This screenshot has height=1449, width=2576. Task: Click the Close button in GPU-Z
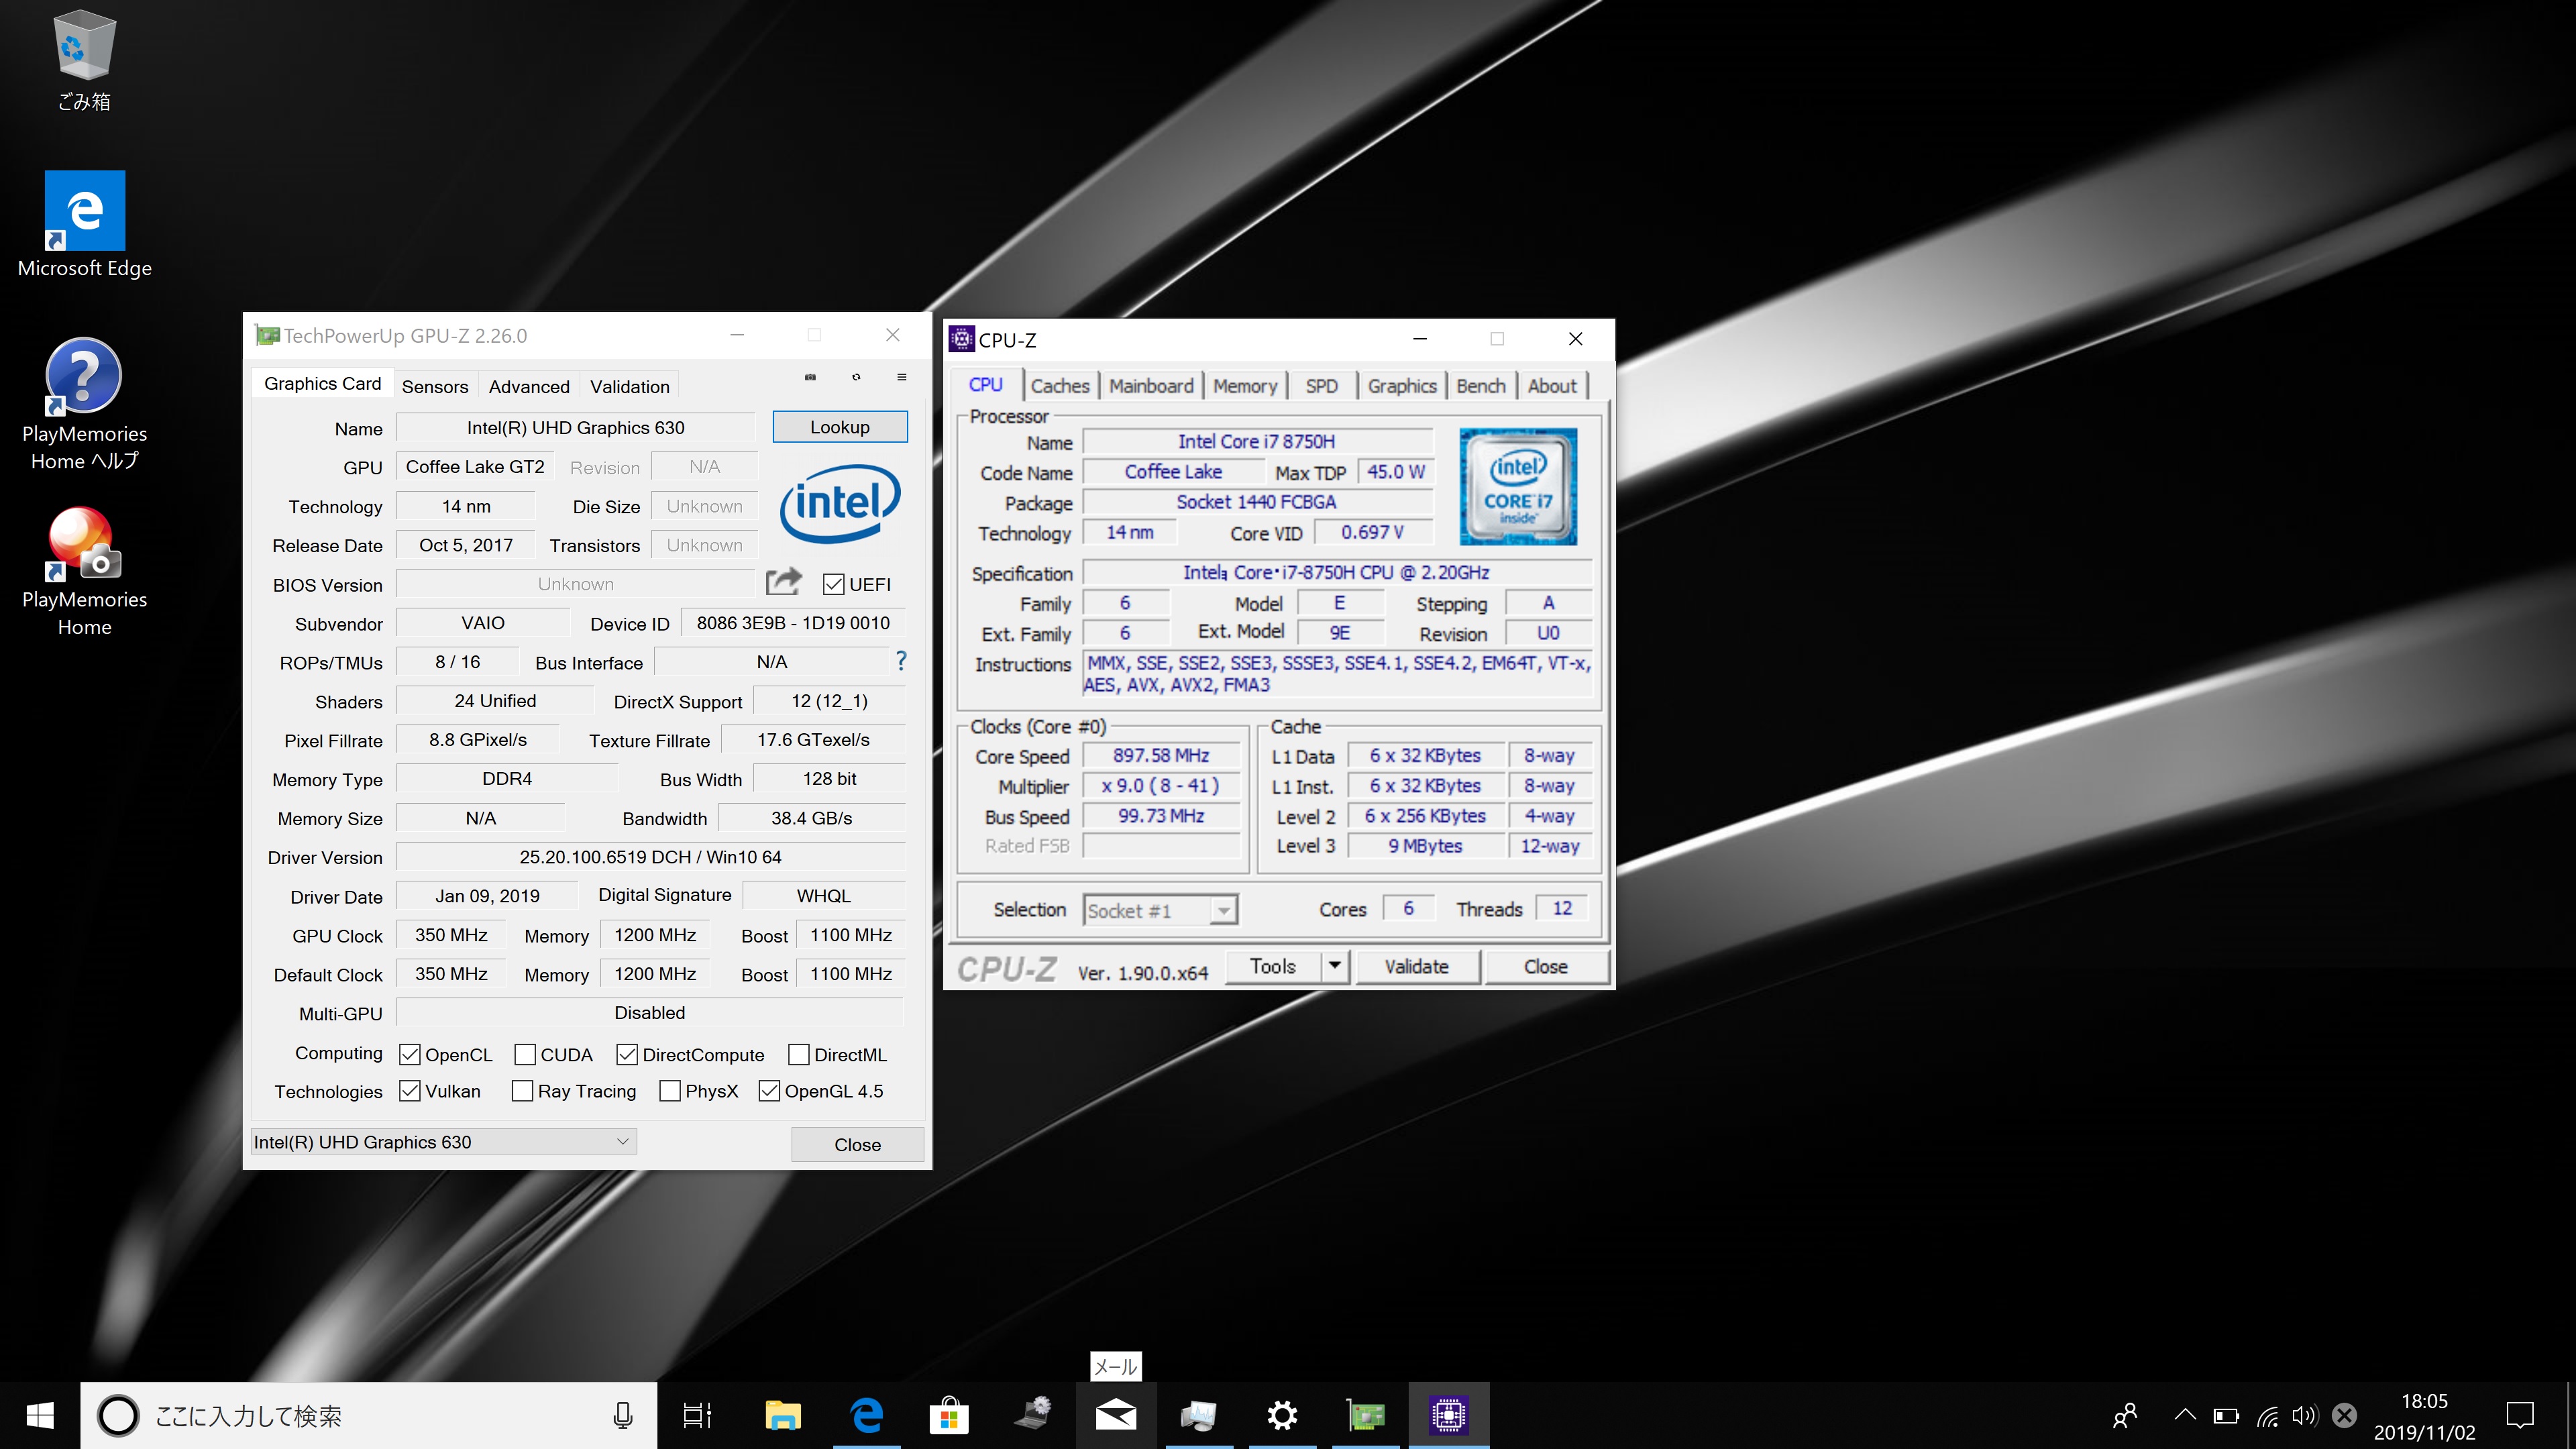coord(857,1144)
